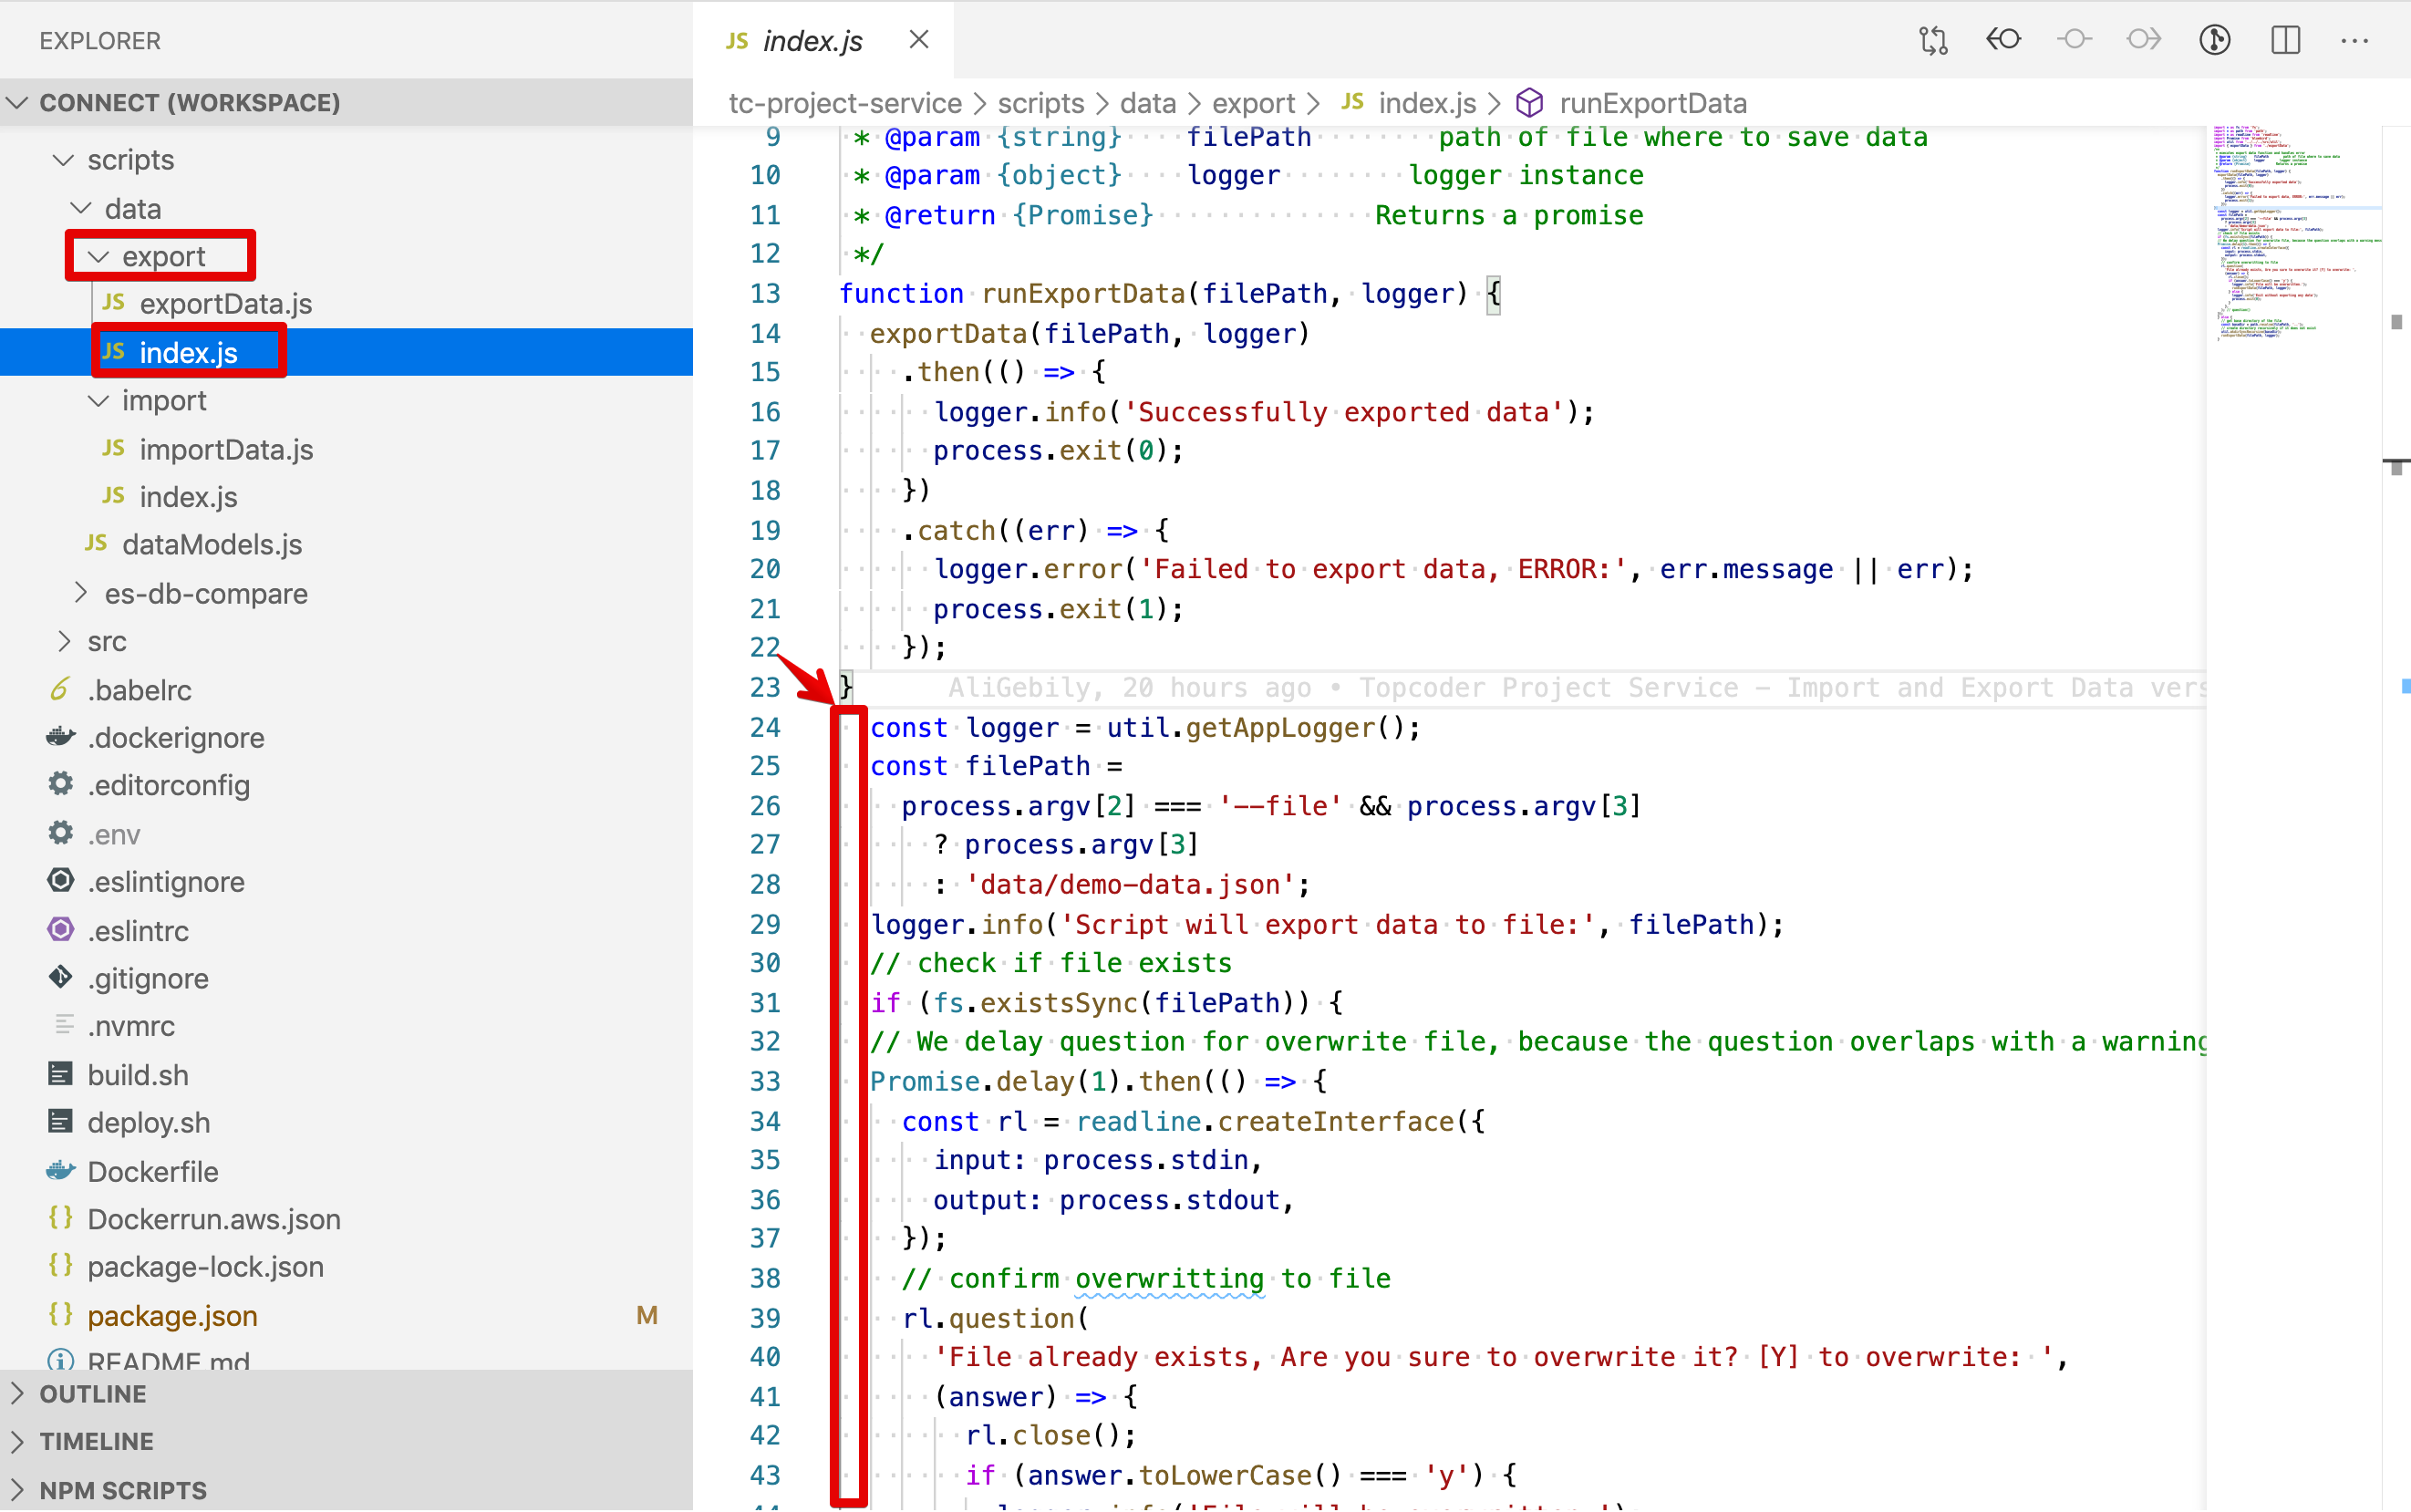Click tc-project-service in the breadcrumb
2411x1512 pixels.
click(x=844, y=103)
